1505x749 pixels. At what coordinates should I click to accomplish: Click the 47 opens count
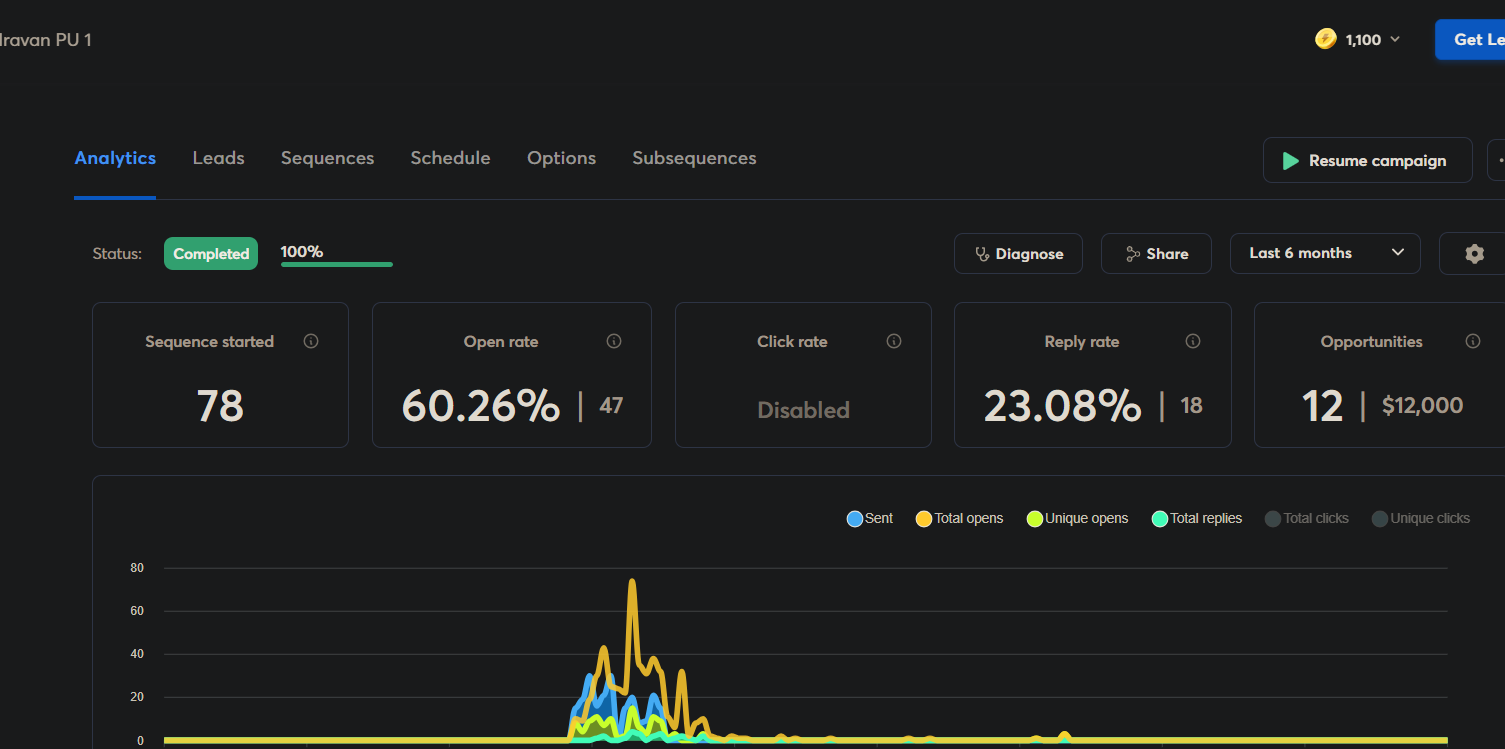[611, 405]
